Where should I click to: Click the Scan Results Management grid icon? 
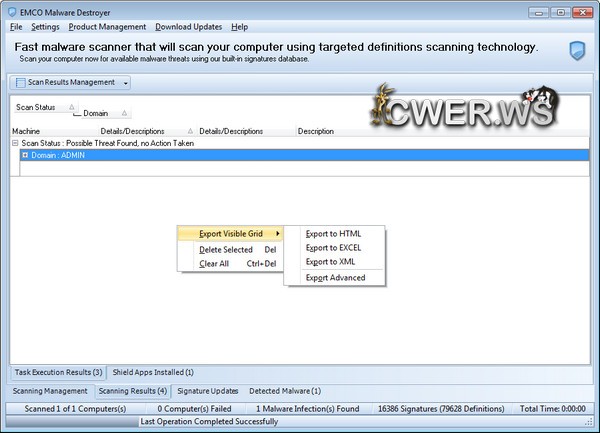[20, 82]
